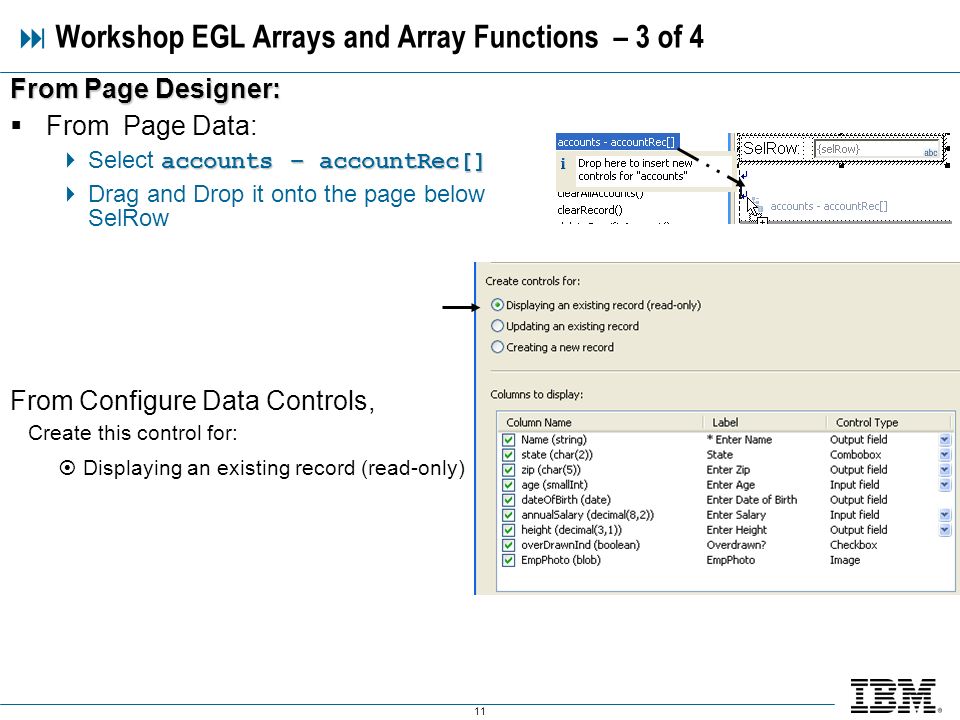
Task: Click the IBM logo
Action: pos(894,696)
